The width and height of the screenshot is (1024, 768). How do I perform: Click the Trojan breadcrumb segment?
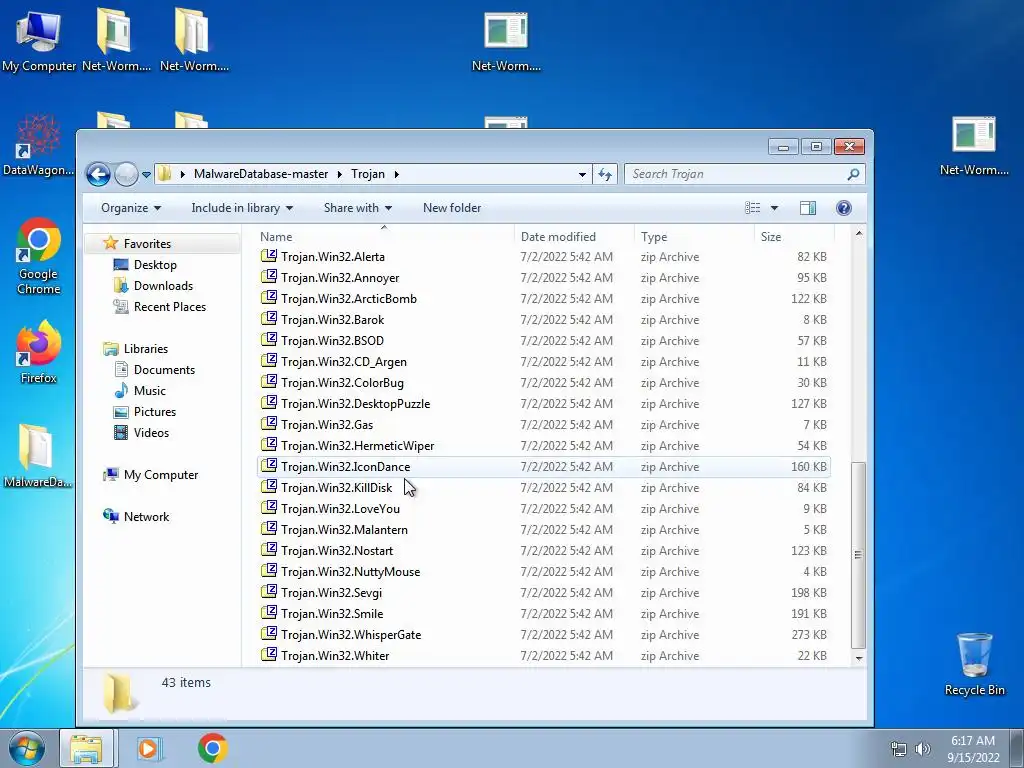tap(368, 174)
